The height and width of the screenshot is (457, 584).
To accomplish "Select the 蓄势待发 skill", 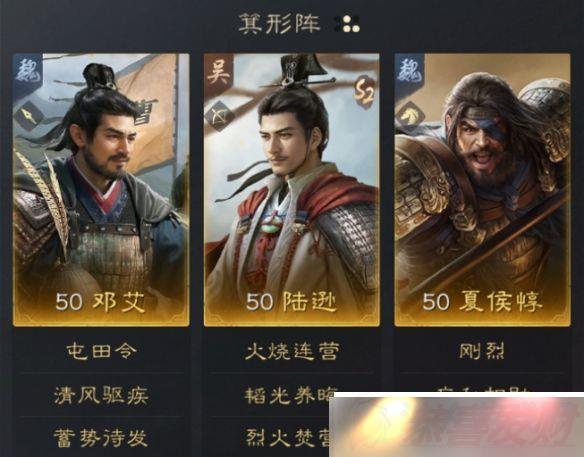I will [x=101, y=438].
